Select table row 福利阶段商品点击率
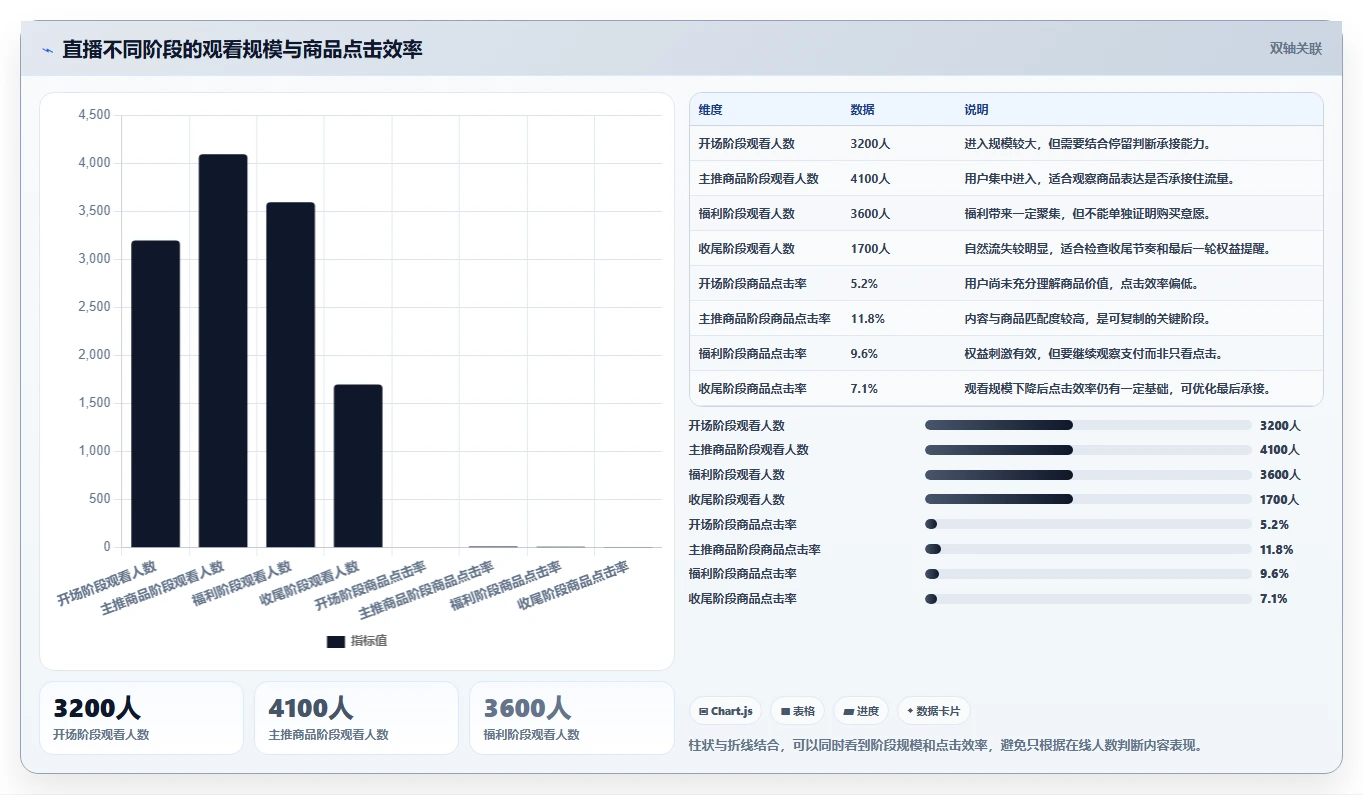The image size is (1363, 795). [x=1006, y=354]
